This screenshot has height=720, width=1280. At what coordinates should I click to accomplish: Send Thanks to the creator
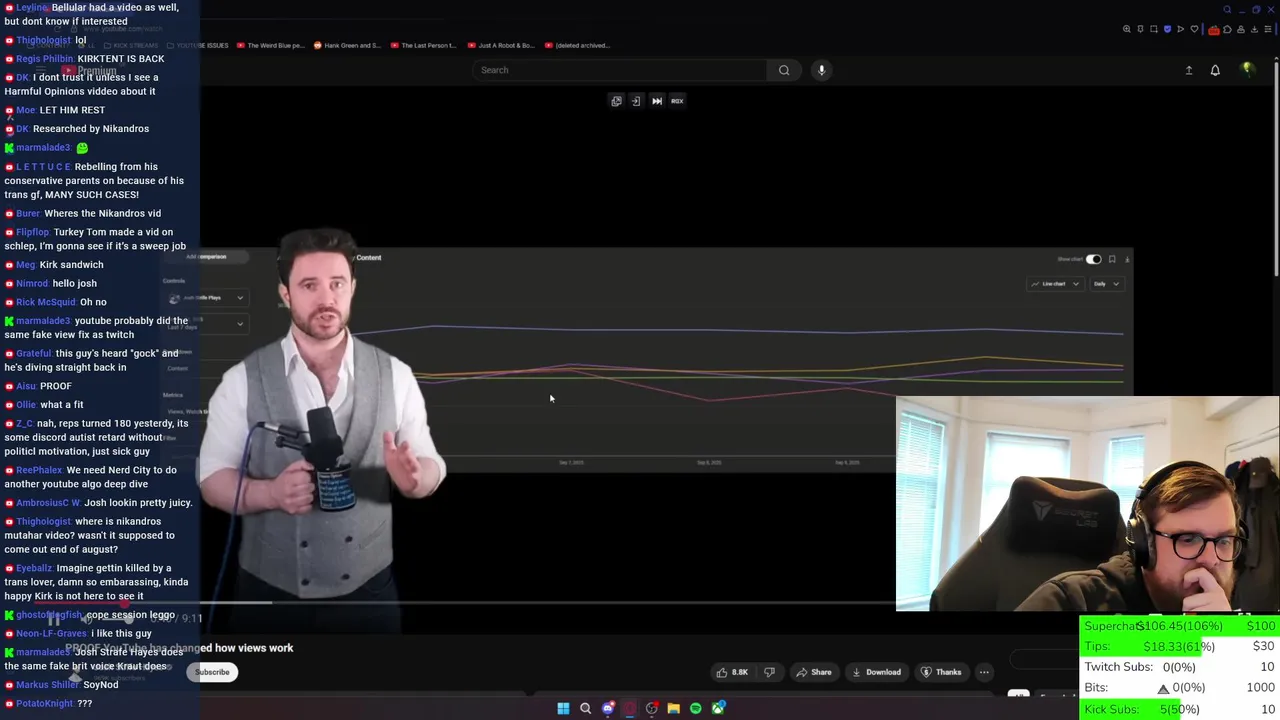point(941,672)
